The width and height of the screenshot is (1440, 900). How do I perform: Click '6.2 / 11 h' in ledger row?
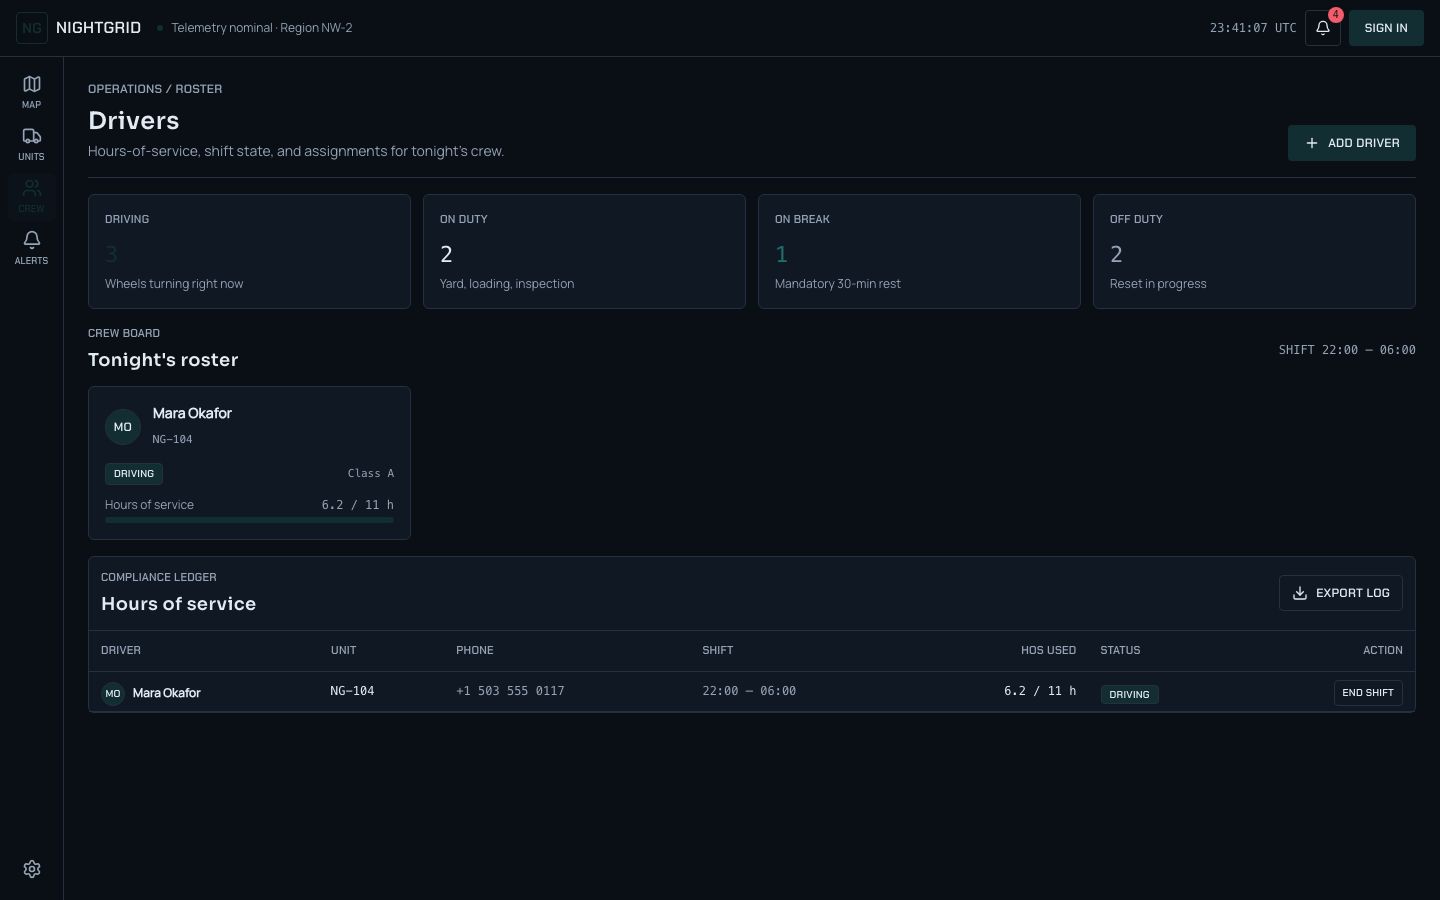[1040, 691]
